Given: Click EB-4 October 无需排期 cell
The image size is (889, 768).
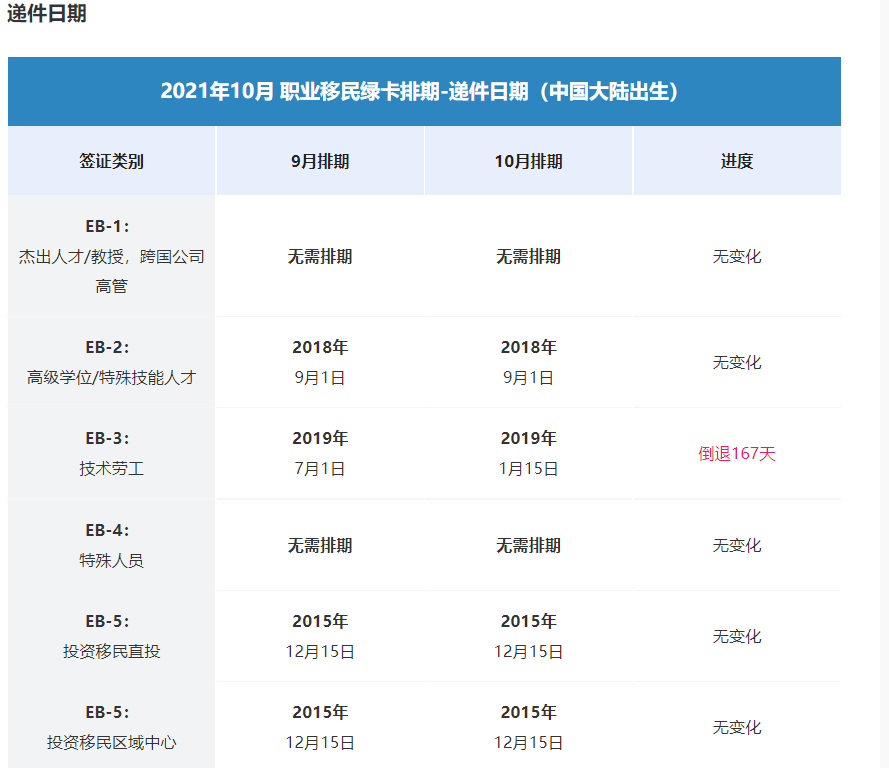Looking at the screenshot, I should click(528, 545).
